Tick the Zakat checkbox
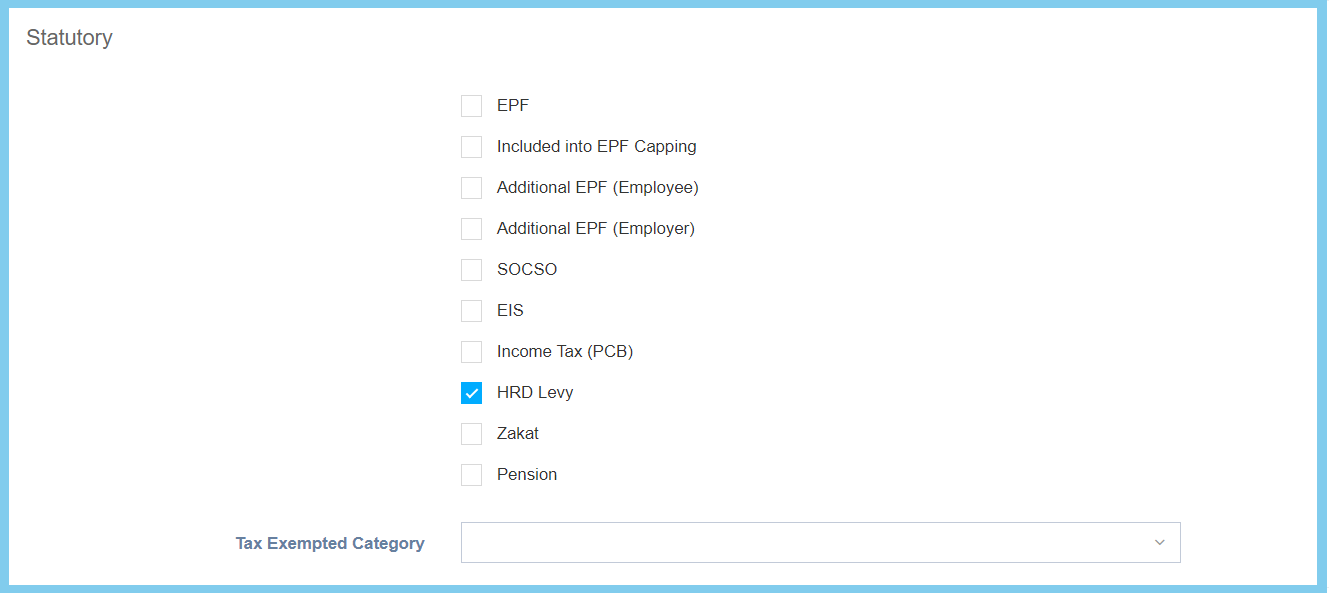 (x=471, y=434)
